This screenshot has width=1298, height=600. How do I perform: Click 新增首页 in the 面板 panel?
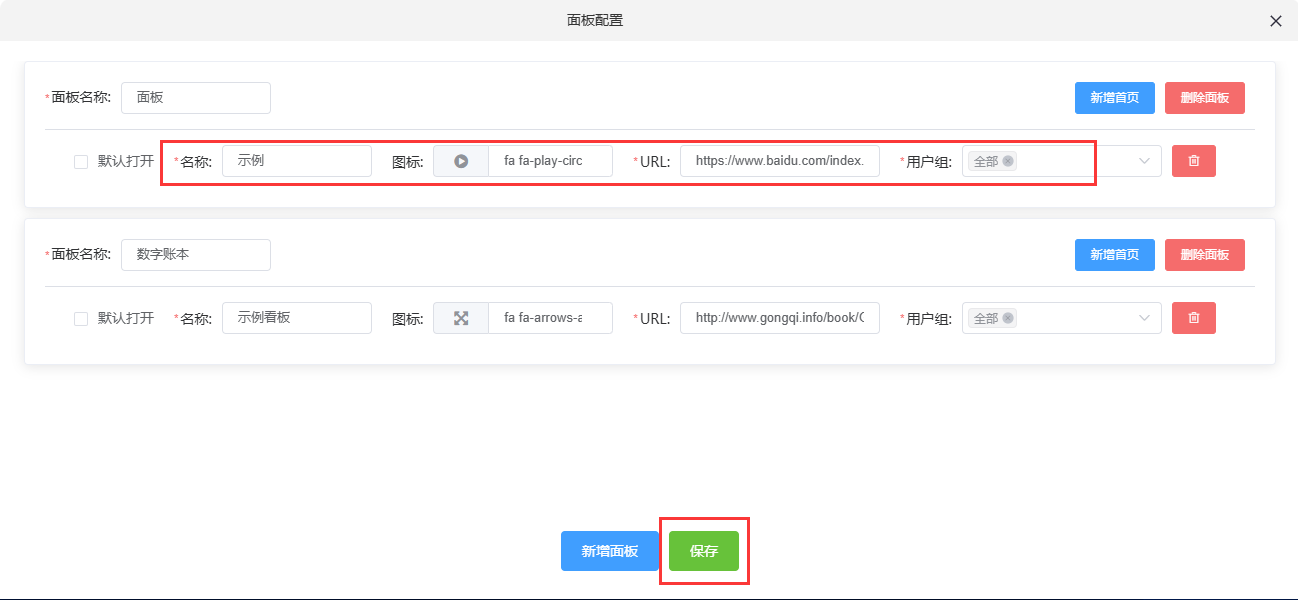[1114, 98]
